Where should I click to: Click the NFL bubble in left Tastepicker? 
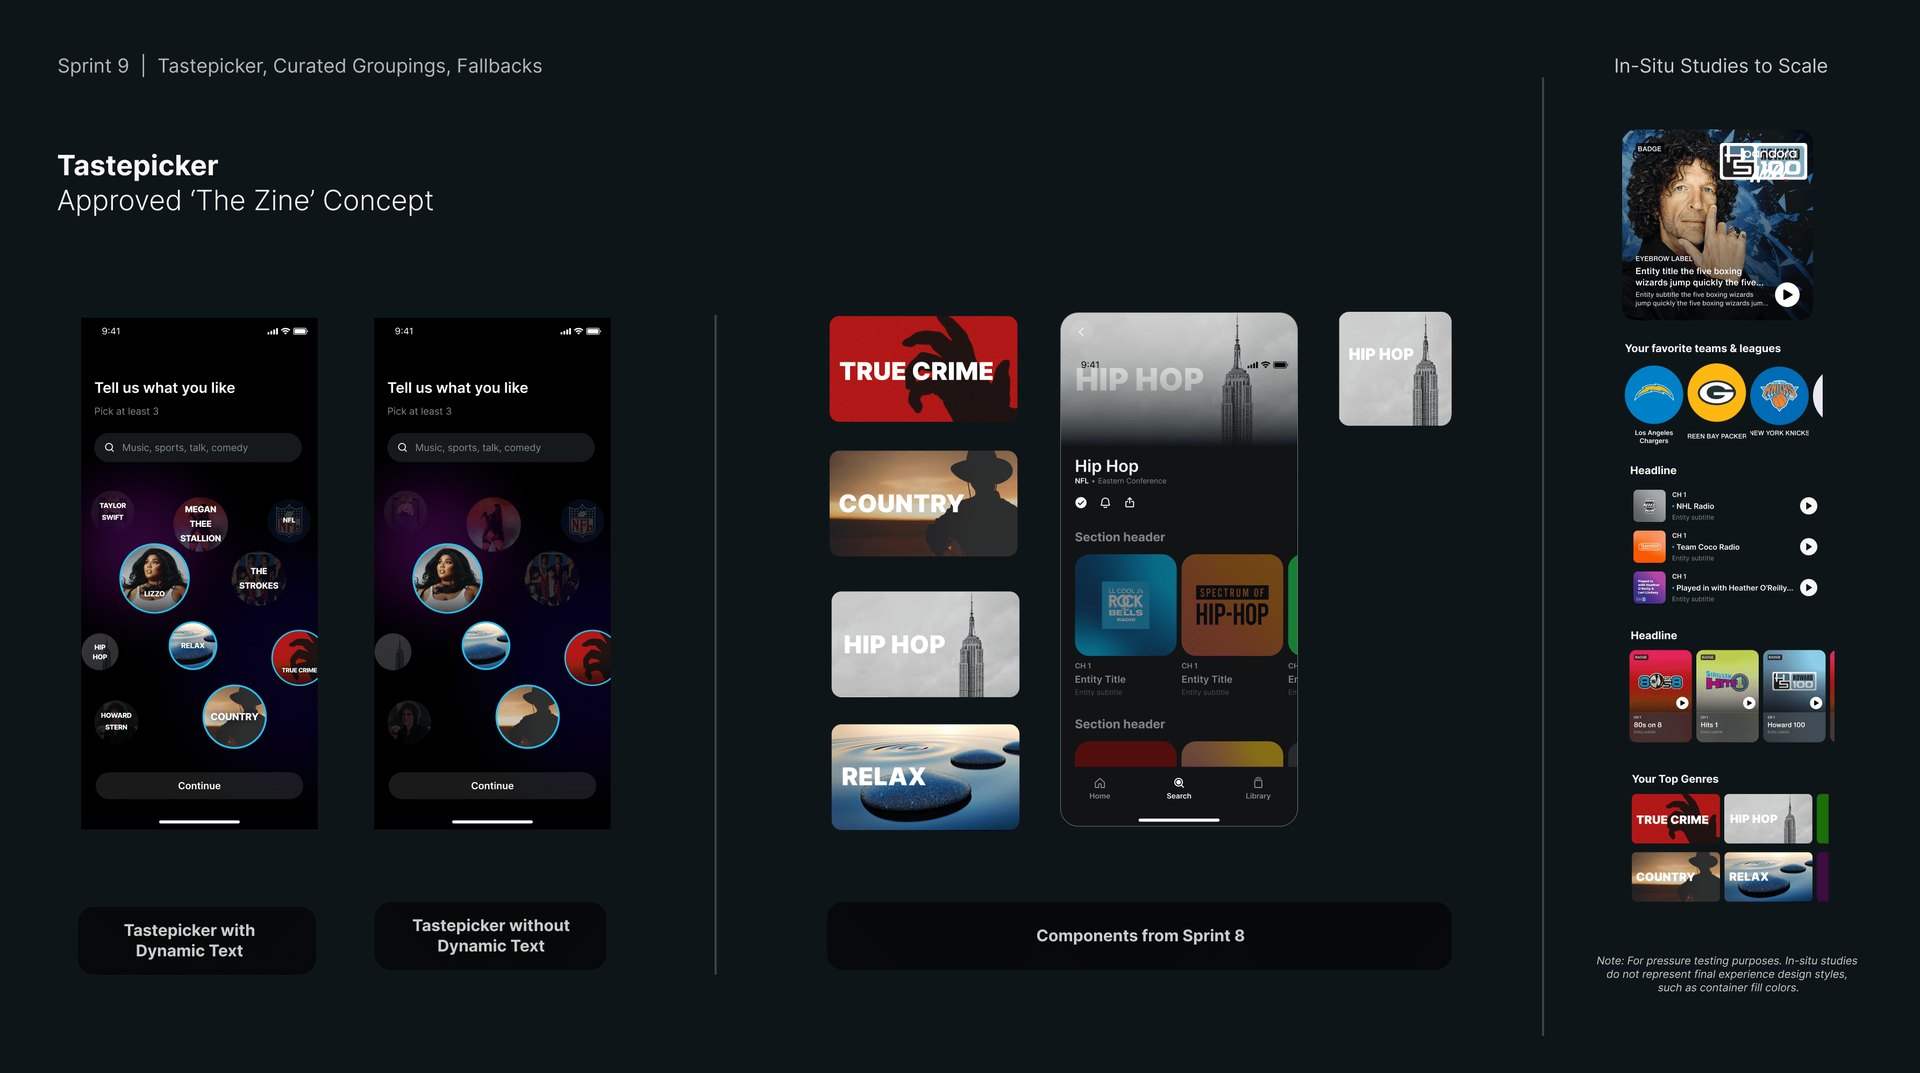click(x=289, y=520)
